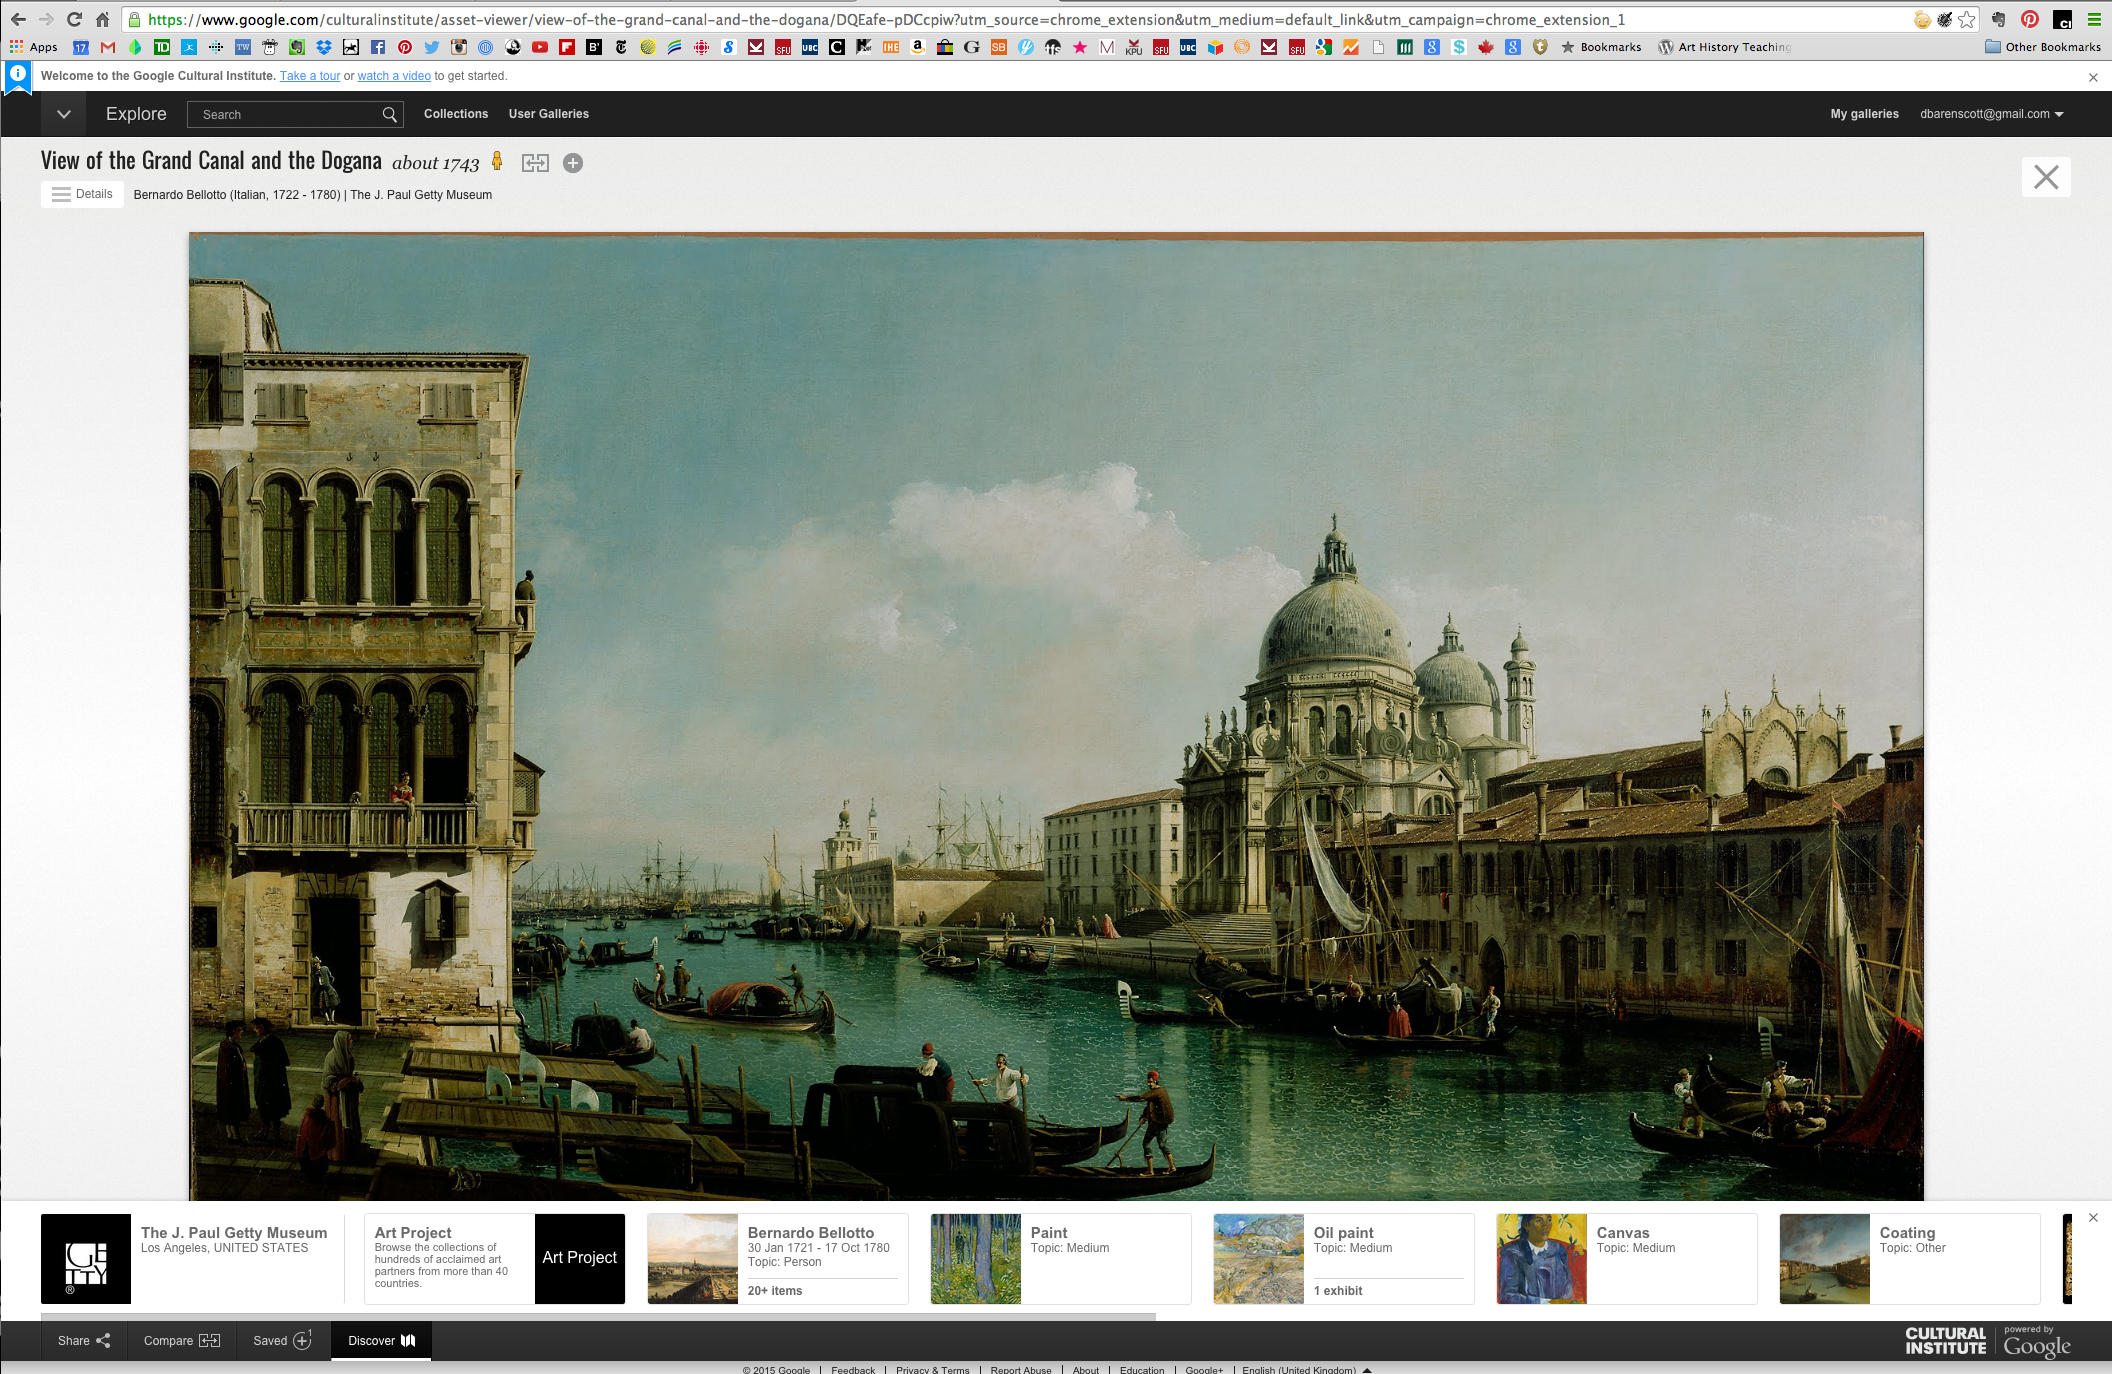Open the Art Project card
The height and width of the screenshot is (1374, 2112).
495,1259
